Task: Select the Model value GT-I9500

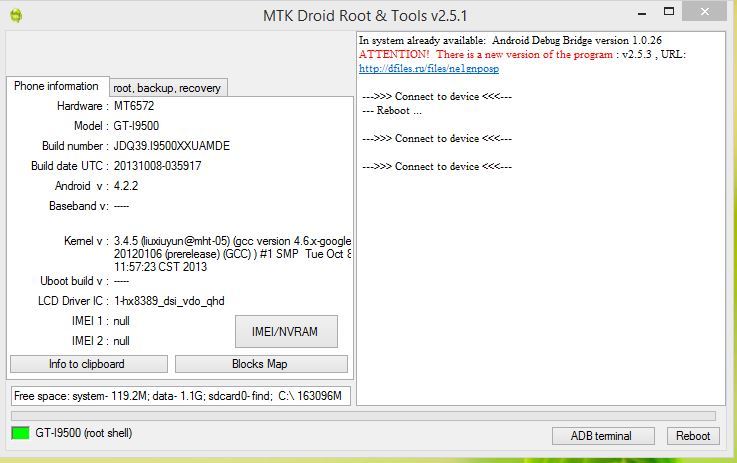Action: coord(136,126)
